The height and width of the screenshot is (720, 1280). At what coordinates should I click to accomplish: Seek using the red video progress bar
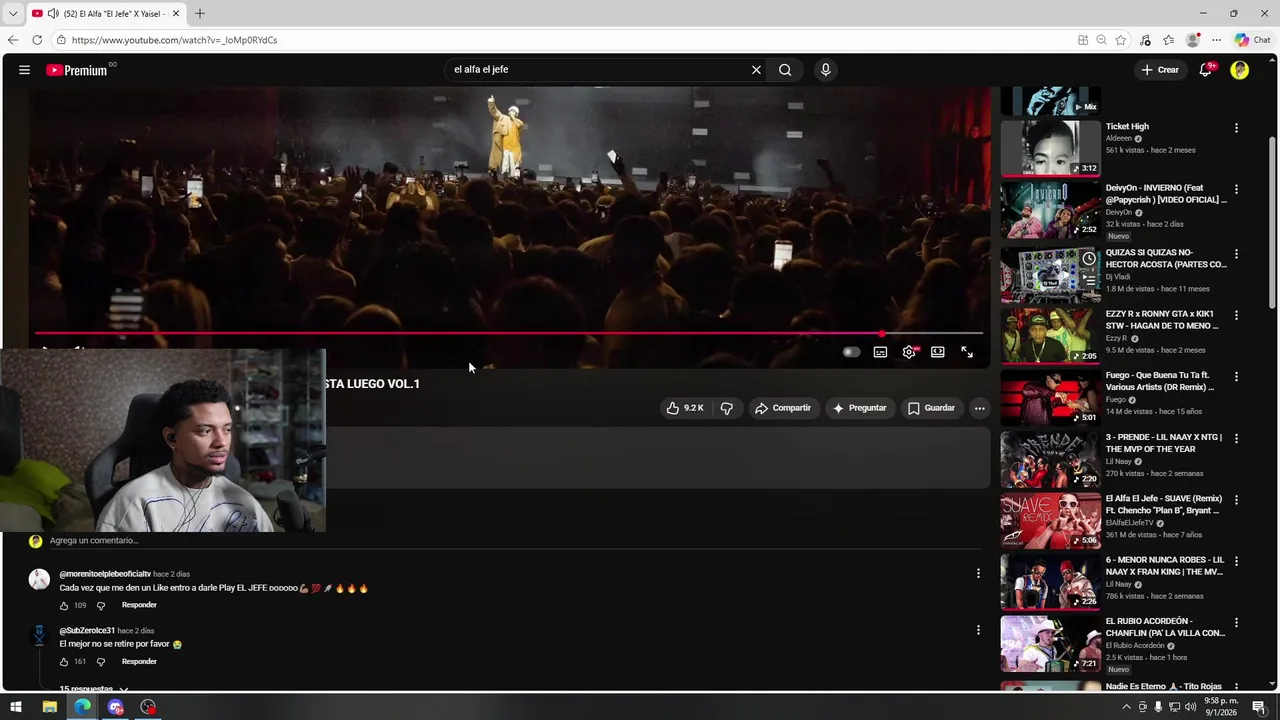point(509,333)
